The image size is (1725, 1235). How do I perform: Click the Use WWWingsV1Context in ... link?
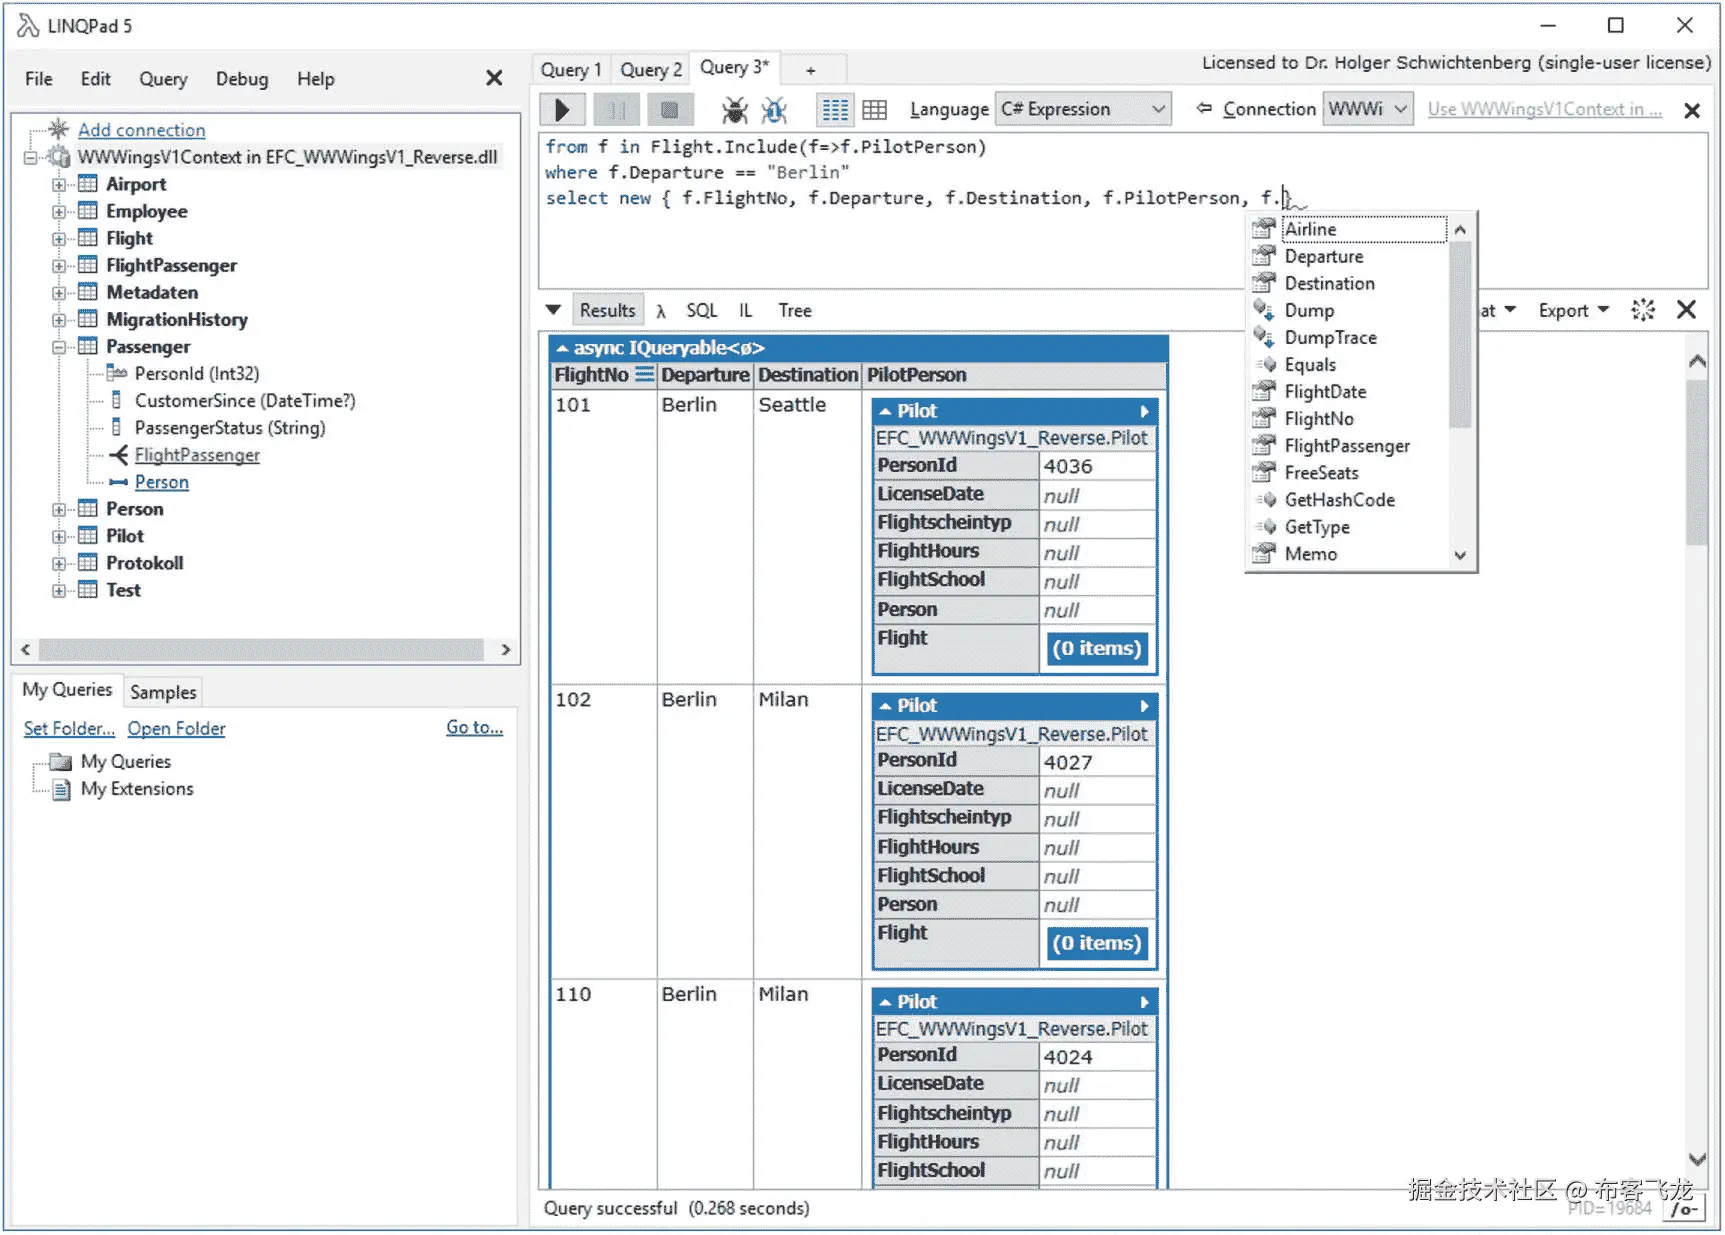pyautogui.click(x=1545, y=109)
